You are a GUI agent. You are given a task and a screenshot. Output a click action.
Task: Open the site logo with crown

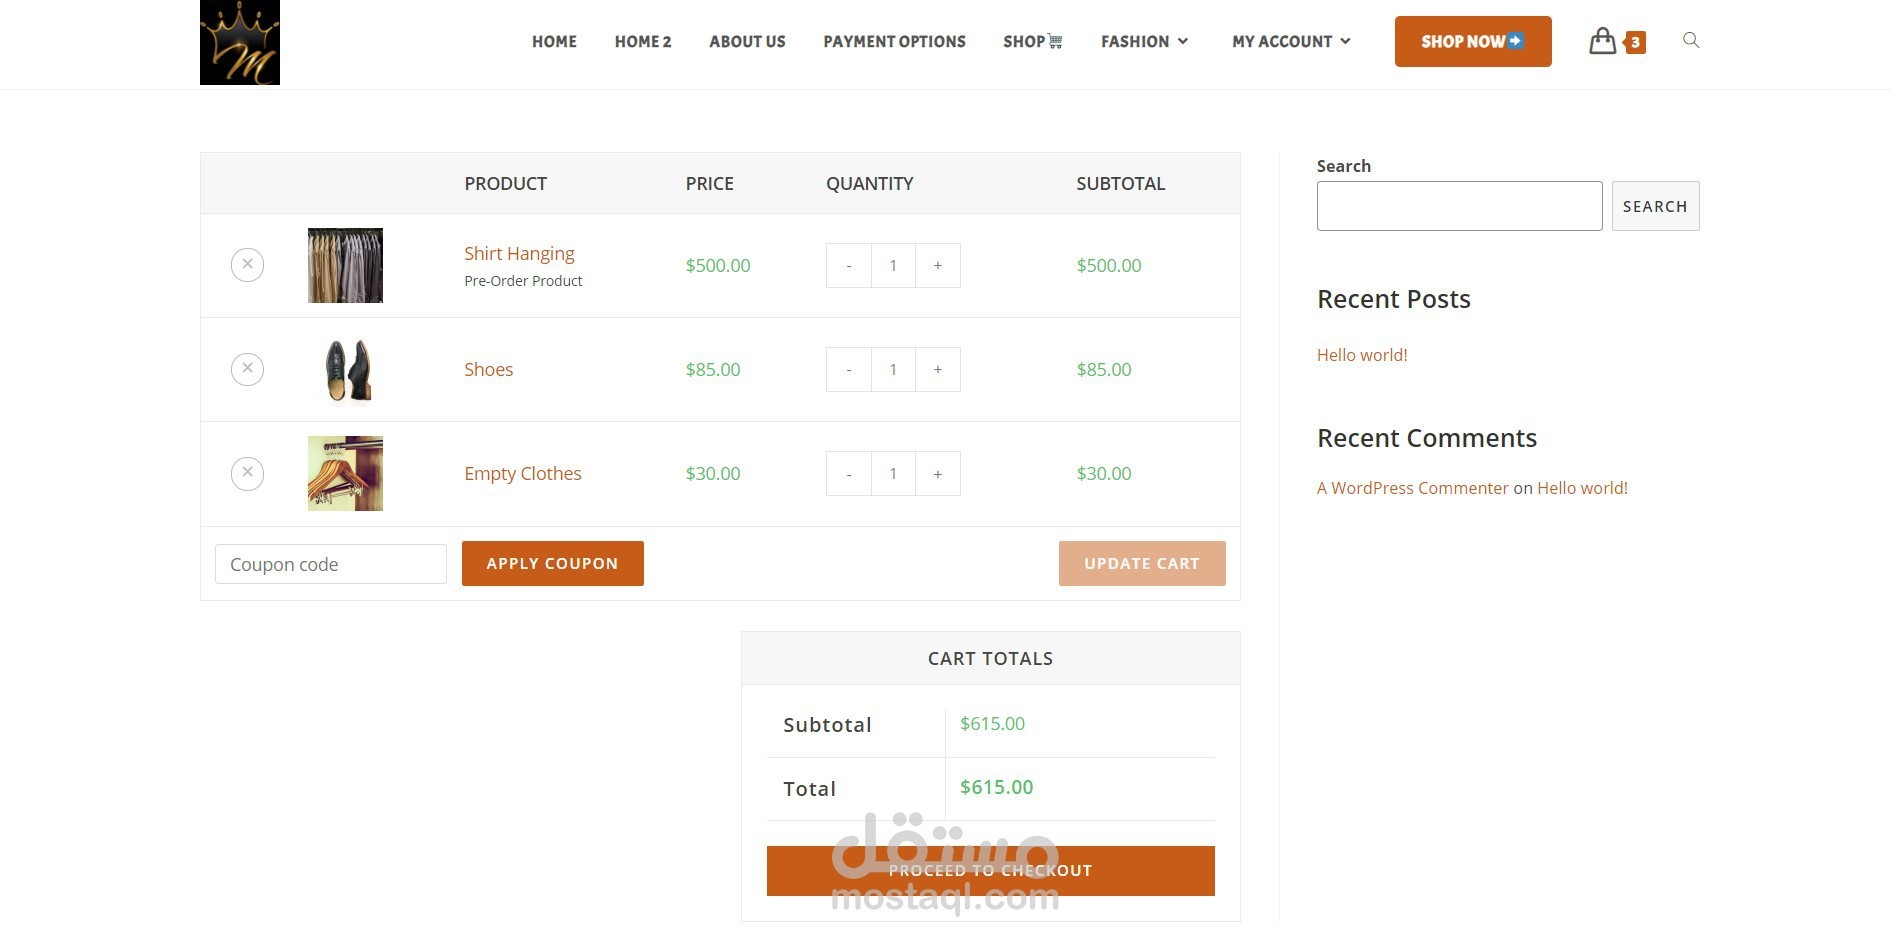tap(240, 42)
